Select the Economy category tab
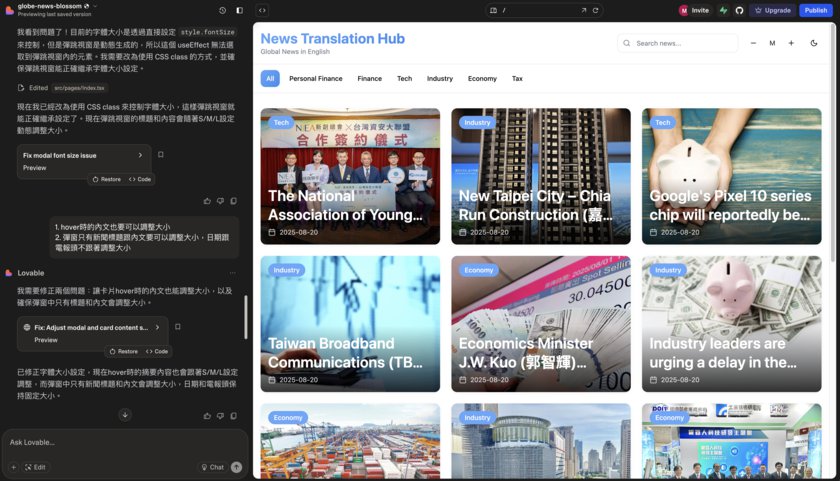Viewport: 840px width, 481px height. coord(482,78)
